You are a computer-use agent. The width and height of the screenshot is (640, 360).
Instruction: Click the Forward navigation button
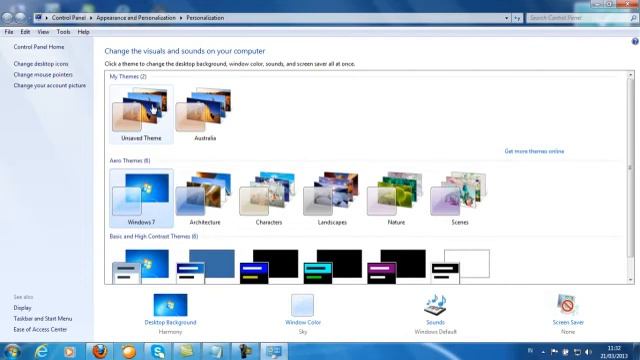tap(20, 18)
